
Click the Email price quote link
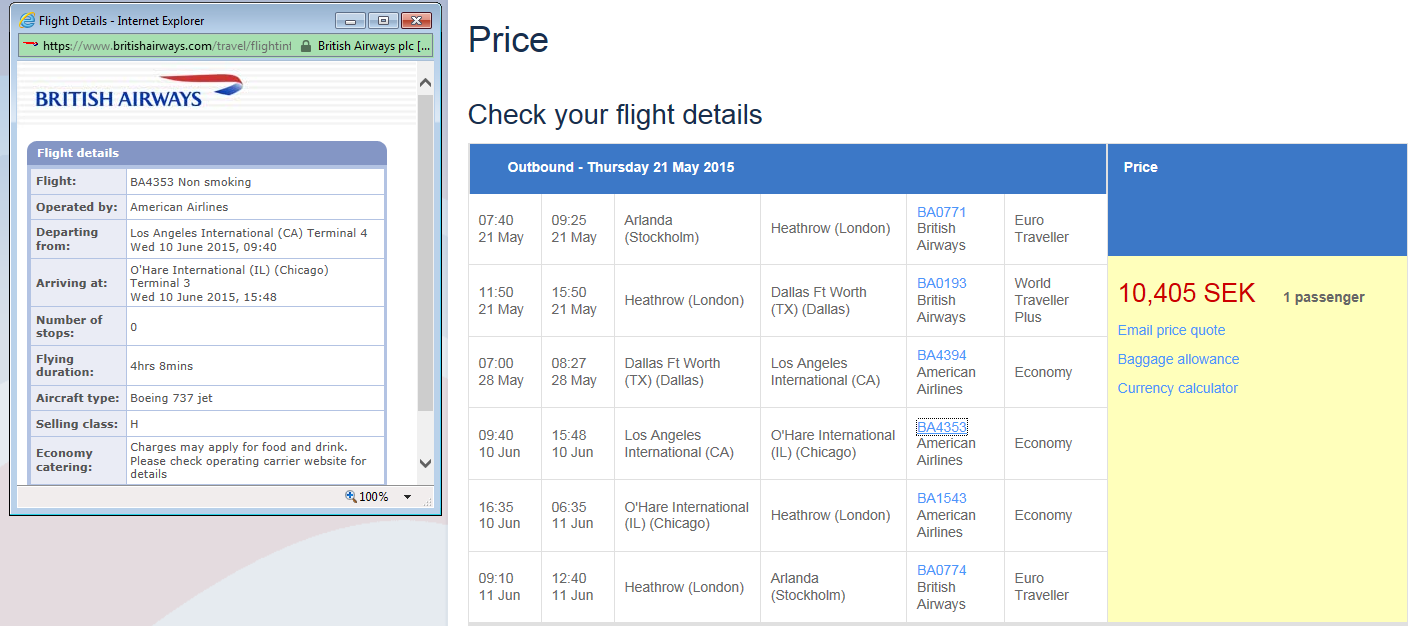(x=1171, y=330)
